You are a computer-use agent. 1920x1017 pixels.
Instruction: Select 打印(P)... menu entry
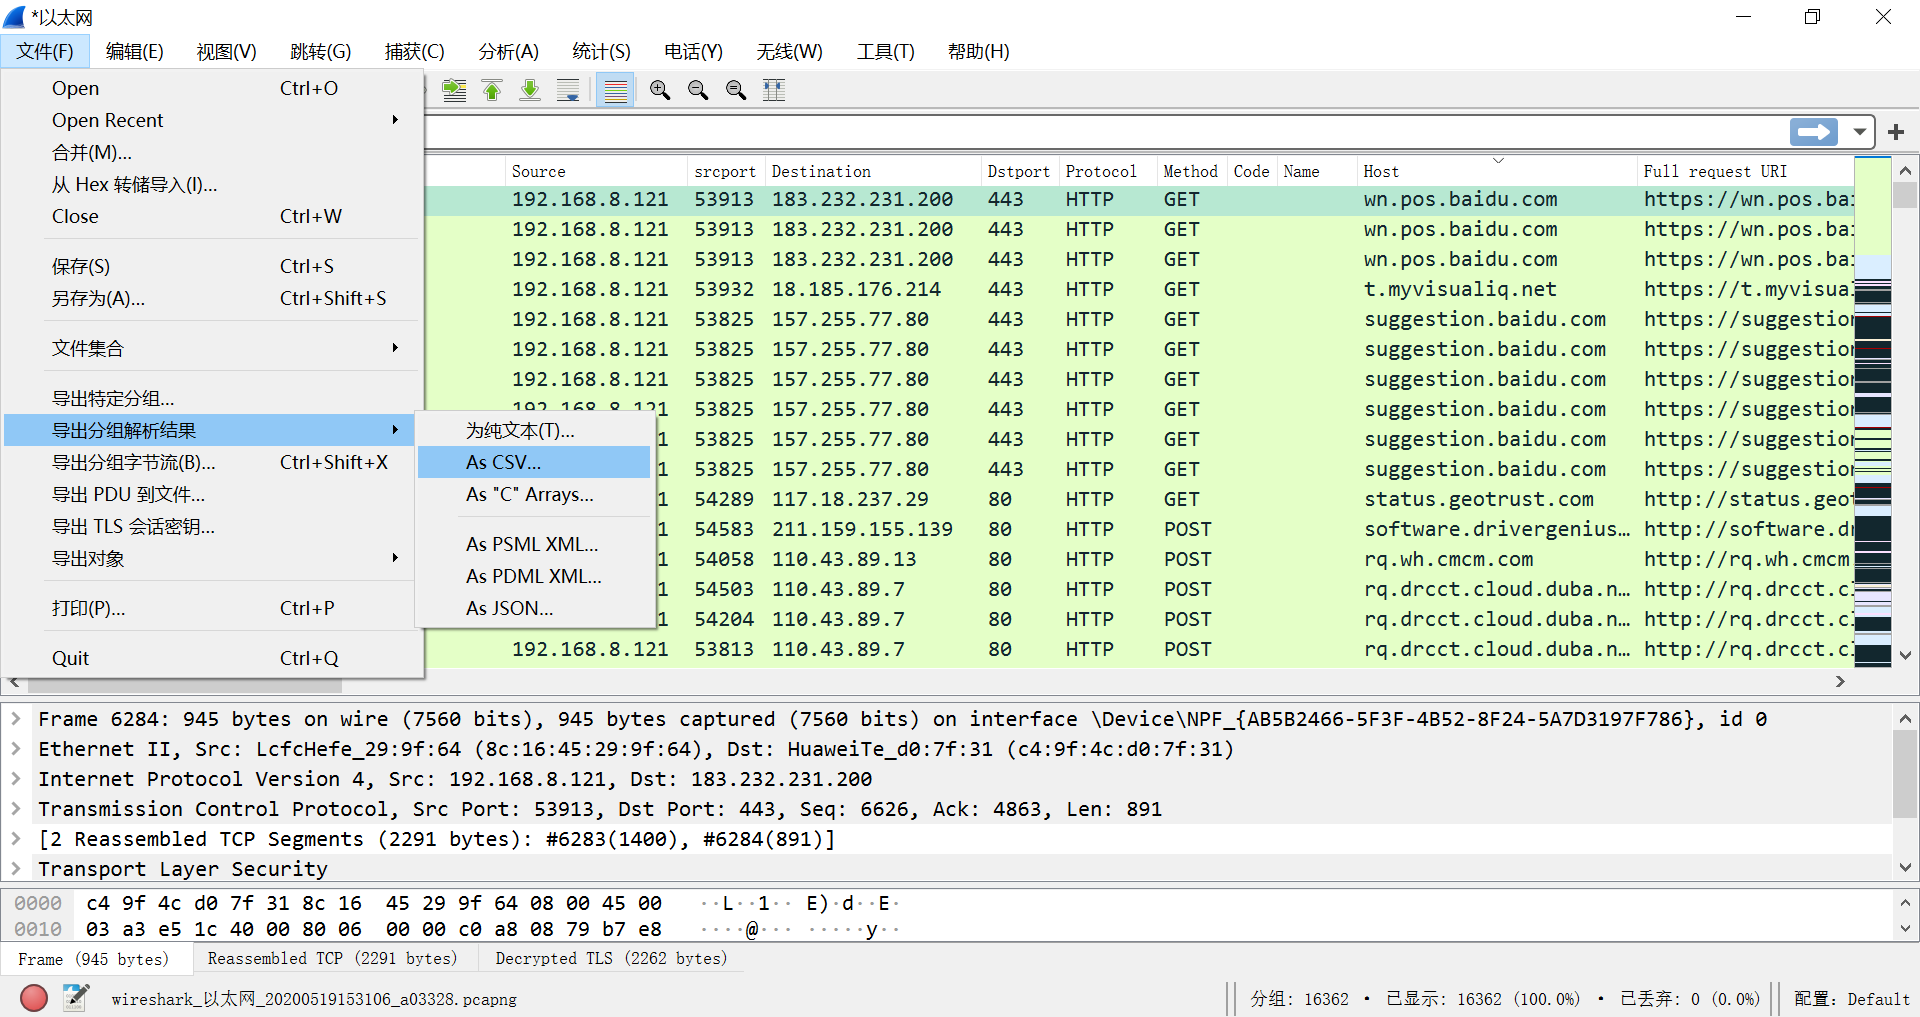tap(210, 608)
